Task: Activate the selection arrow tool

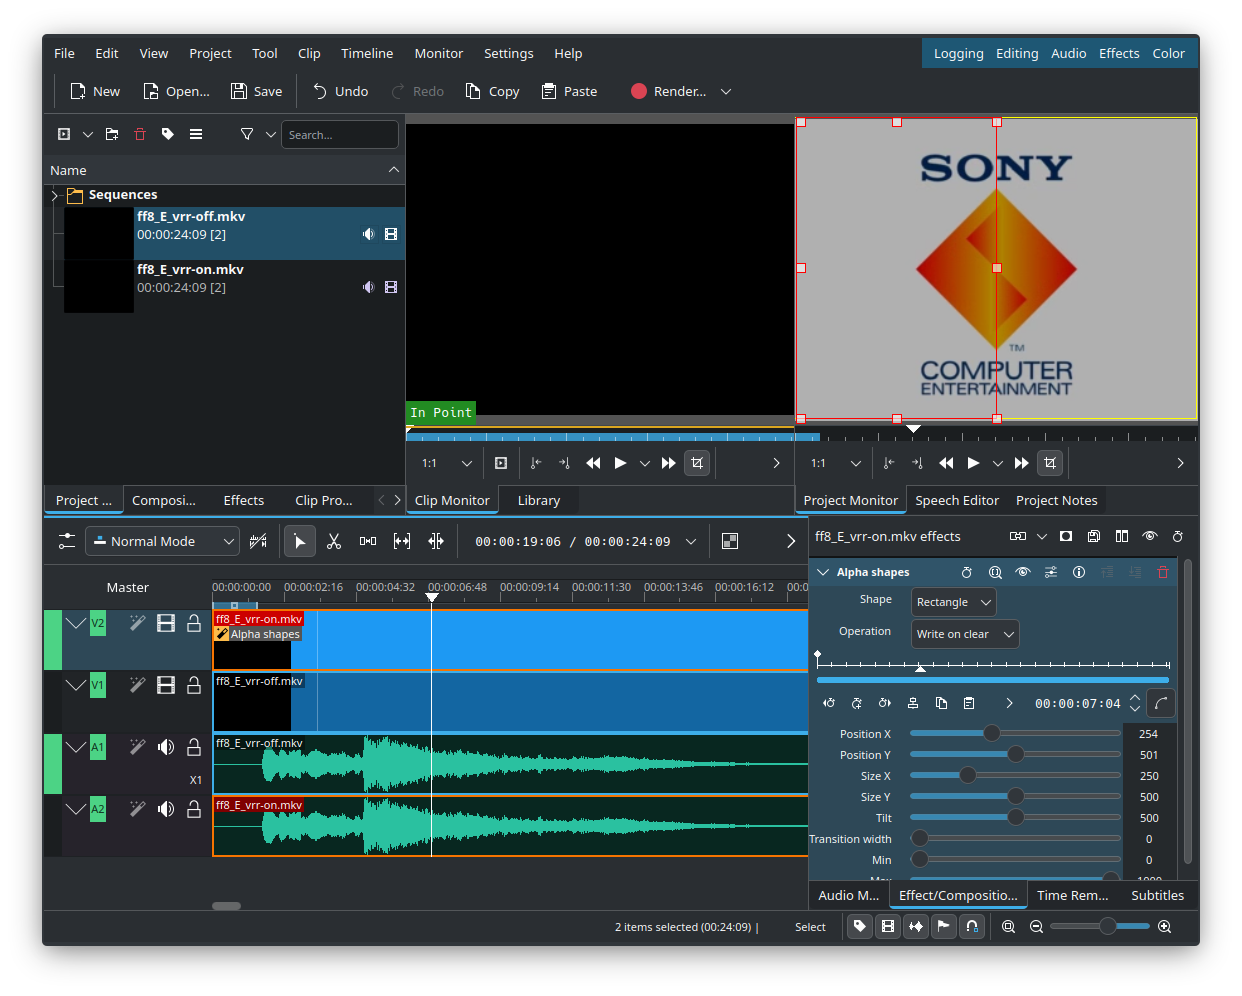Action: [299, 541]
